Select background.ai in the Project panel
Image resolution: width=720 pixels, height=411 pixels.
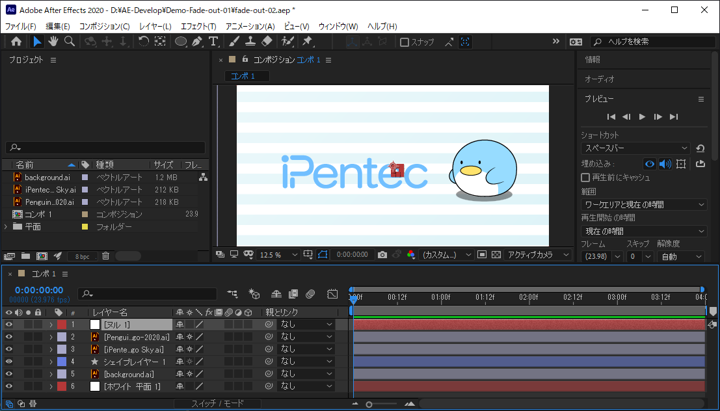(x=47, y=177)
